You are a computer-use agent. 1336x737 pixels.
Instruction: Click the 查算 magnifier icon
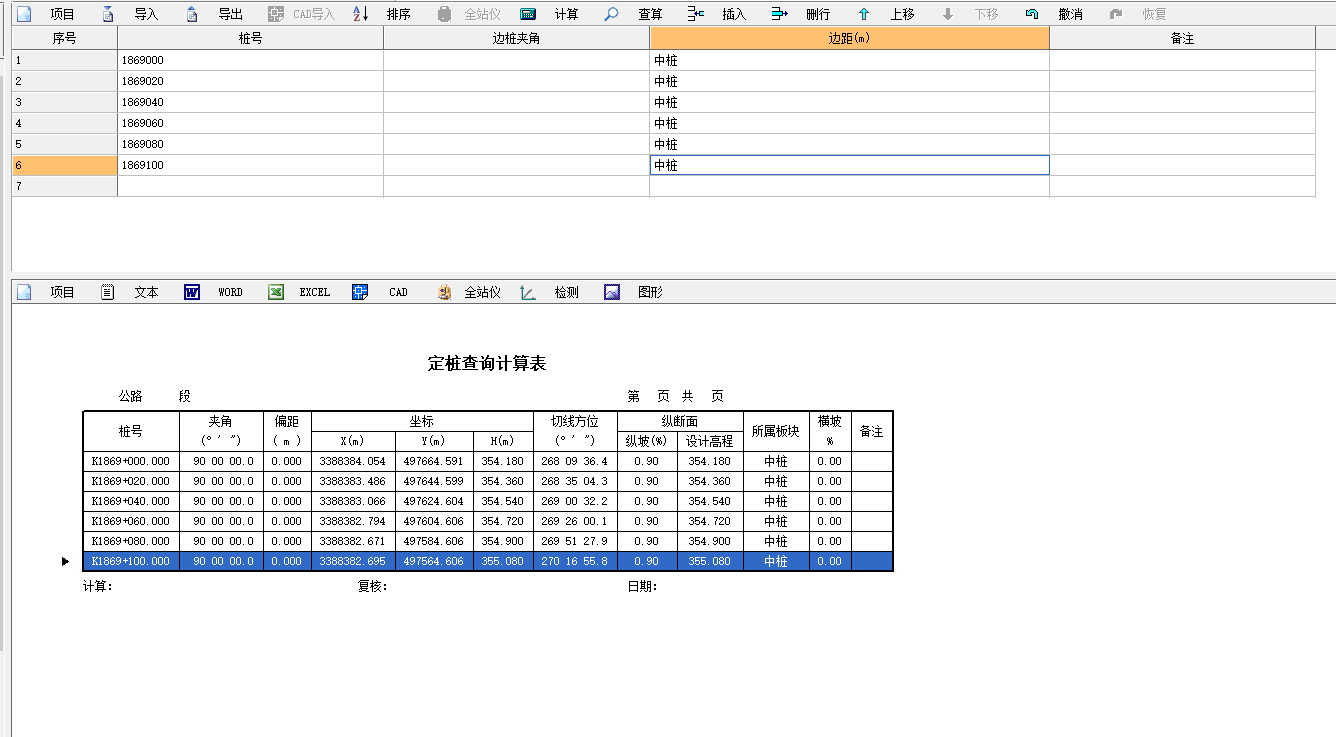click(612, 14)
